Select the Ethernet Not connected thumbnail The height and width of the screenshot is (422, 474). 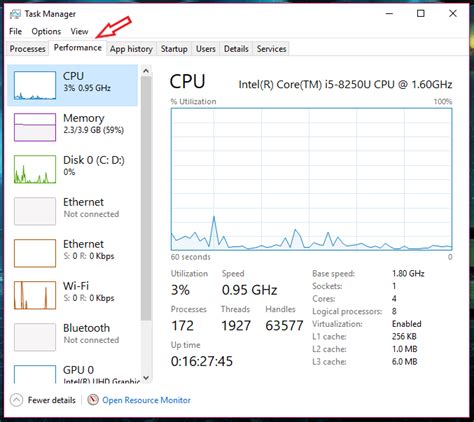pyautogui.click(x=35, y=211)
